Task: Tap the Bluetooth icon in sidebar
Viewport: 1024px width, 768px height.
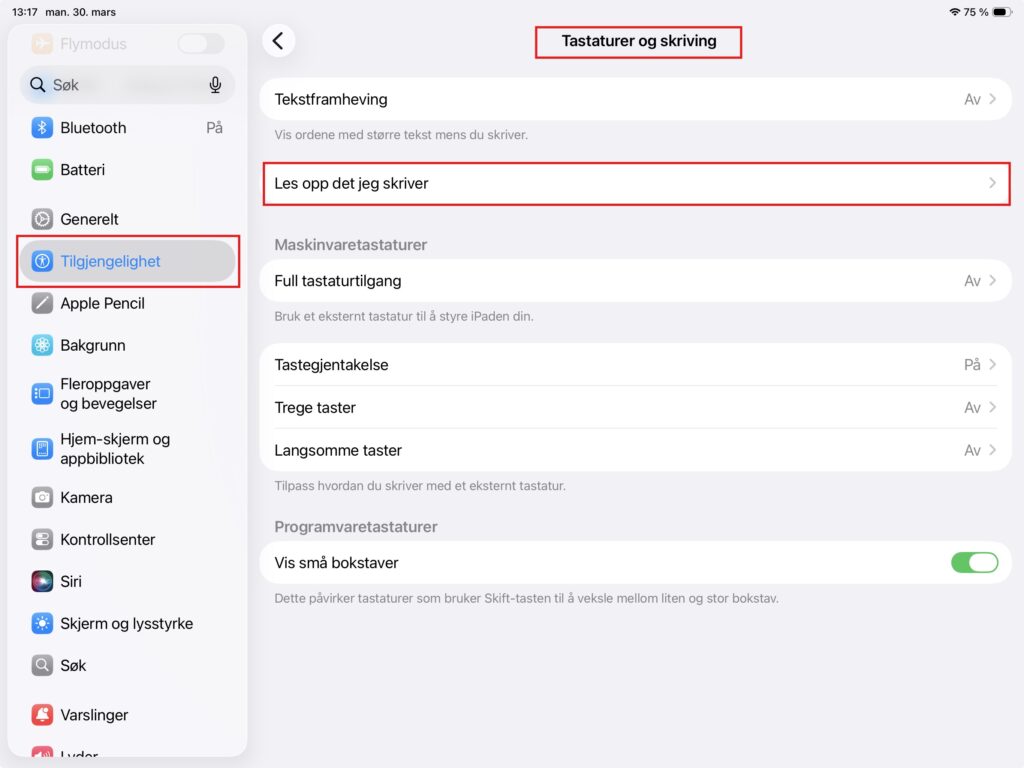Action: pyautogui.click(x=42, y=127)
